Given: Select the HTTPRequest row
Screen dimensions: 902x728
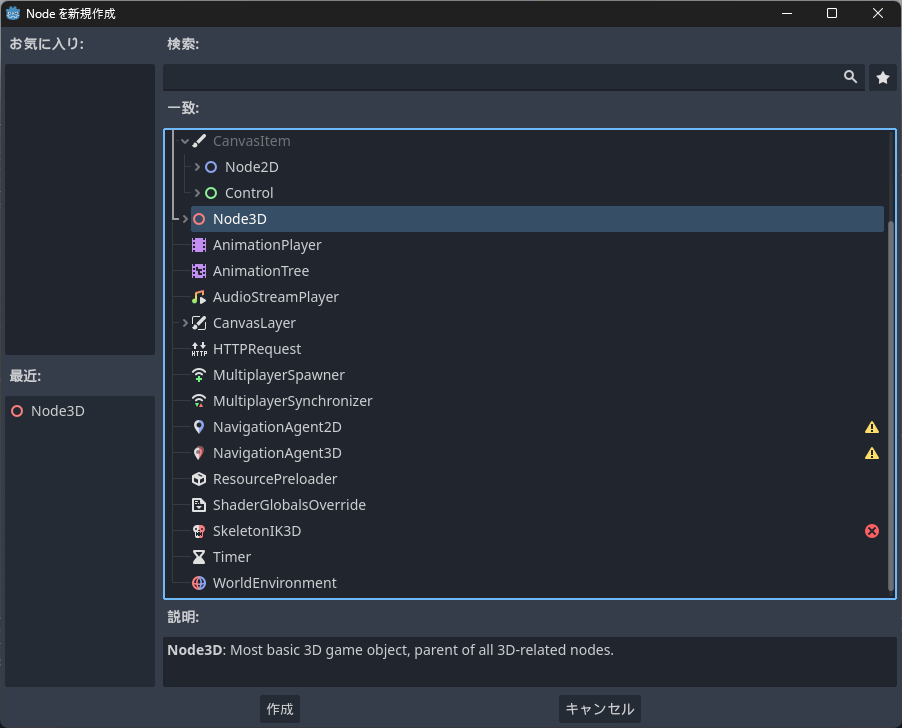Looking at the screenshot, I should coord(537,349).
